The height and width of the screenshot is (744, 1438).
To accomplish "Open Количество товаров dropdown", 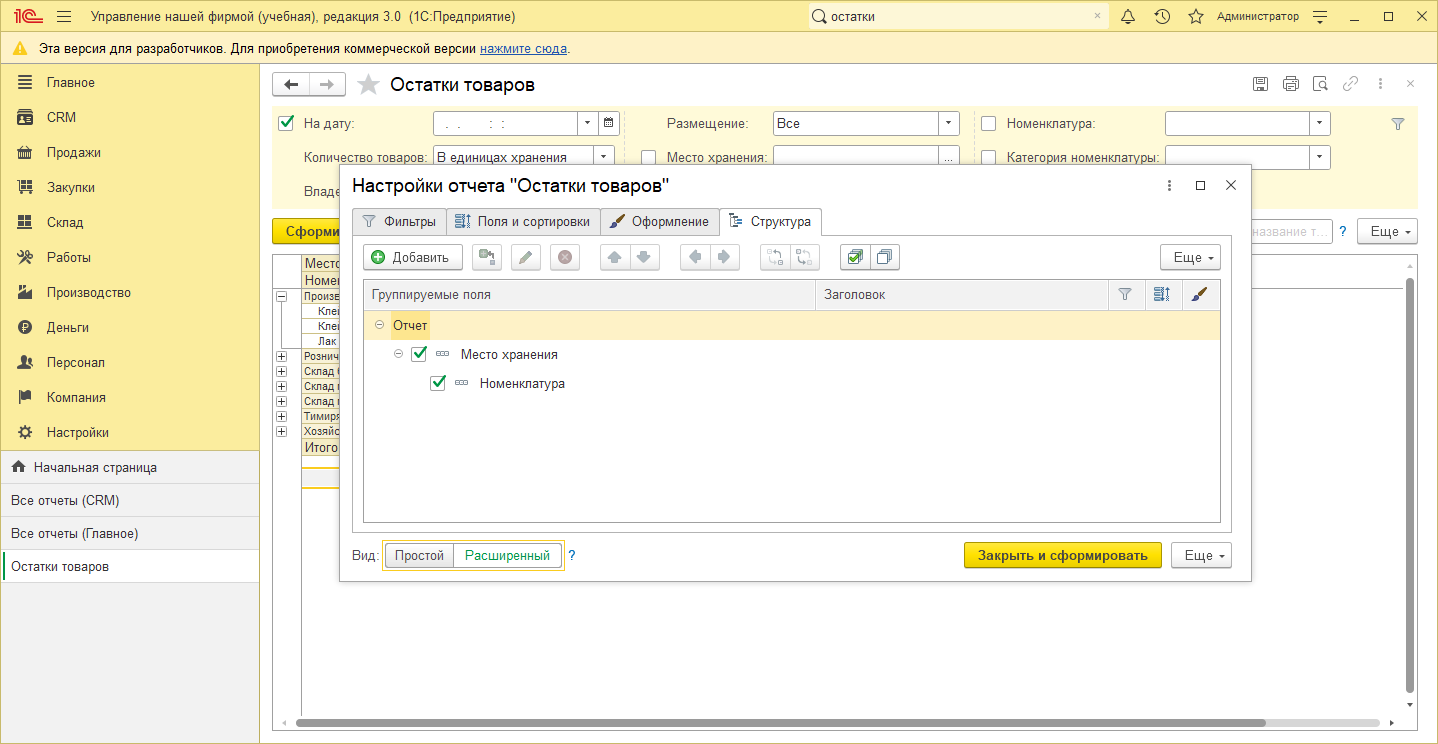I will pyautogui.click(x=603, y=157).
